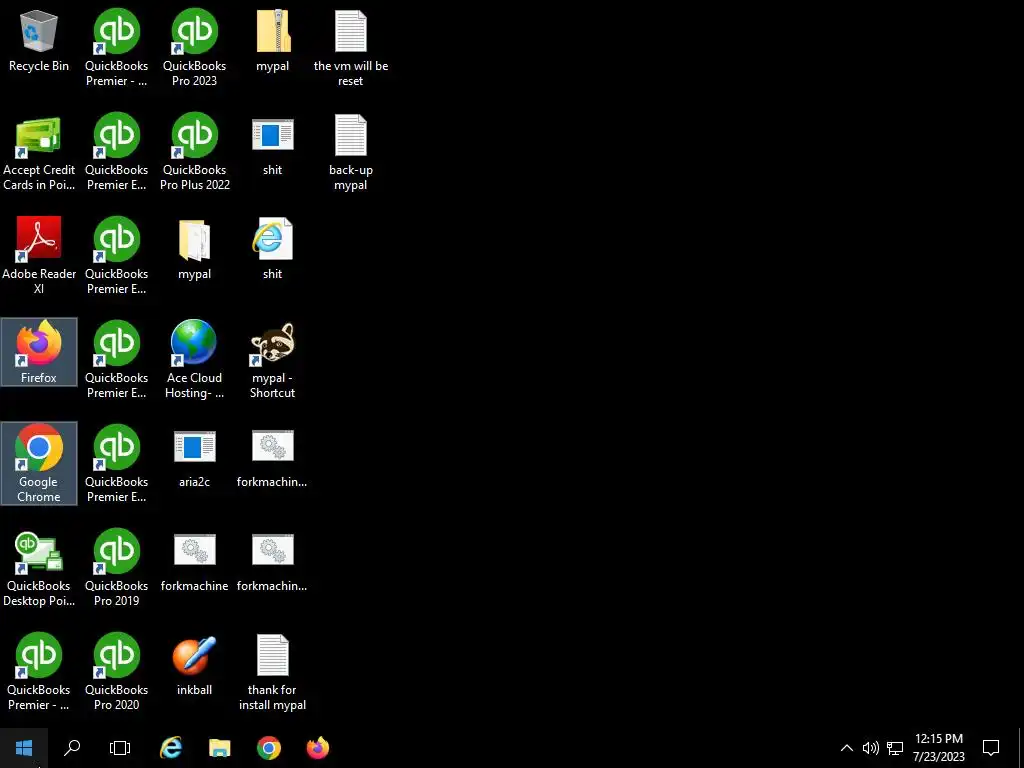1024x768 pixels.
Task: Select the mypal - Shortcut raccoon icon
Action: [x=272, y=360]
